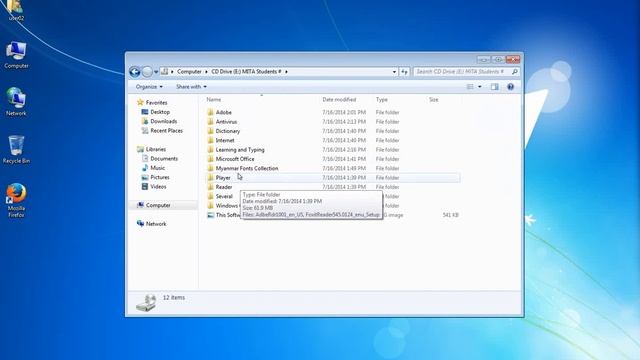The height and width of the screenshot is (360, 640).
Task: Click the This Software image file icon
Action: (210, 215)
